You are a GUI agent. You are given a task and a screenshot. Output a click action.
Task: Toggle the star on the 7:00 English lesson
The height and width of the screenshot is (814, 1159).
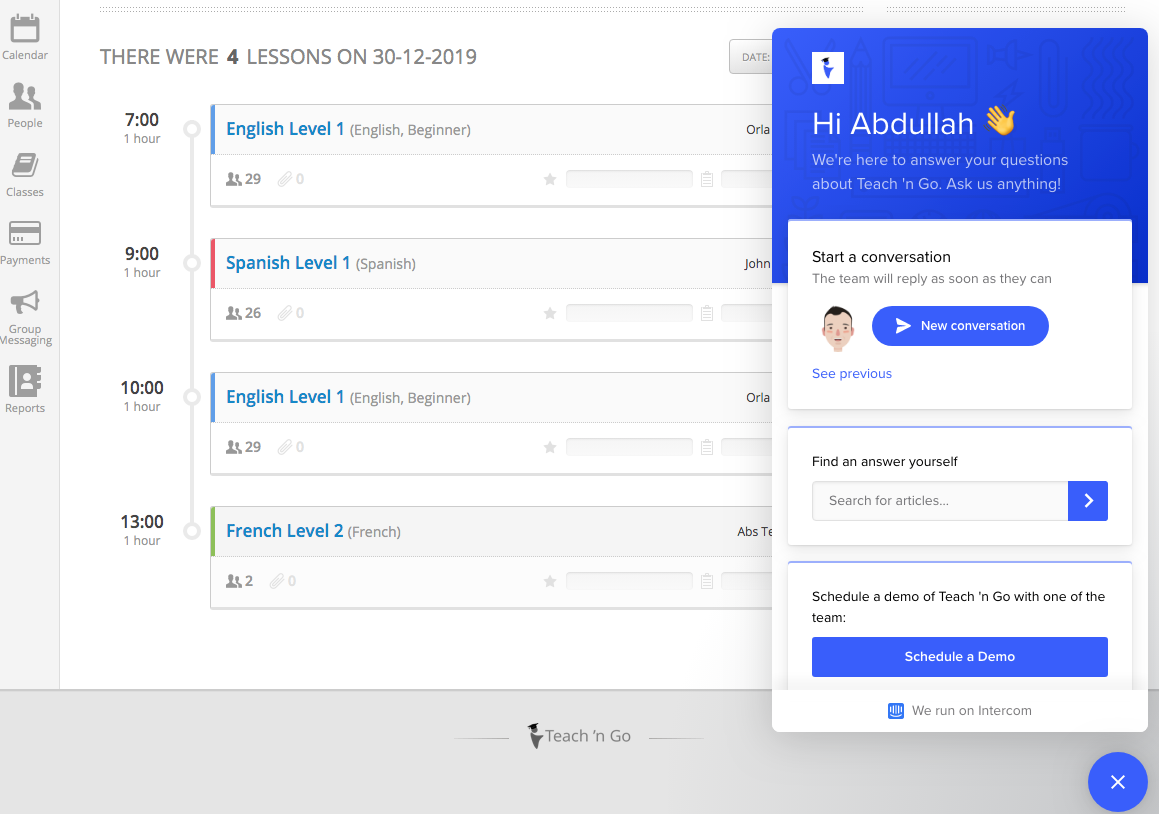click(549, 178)
